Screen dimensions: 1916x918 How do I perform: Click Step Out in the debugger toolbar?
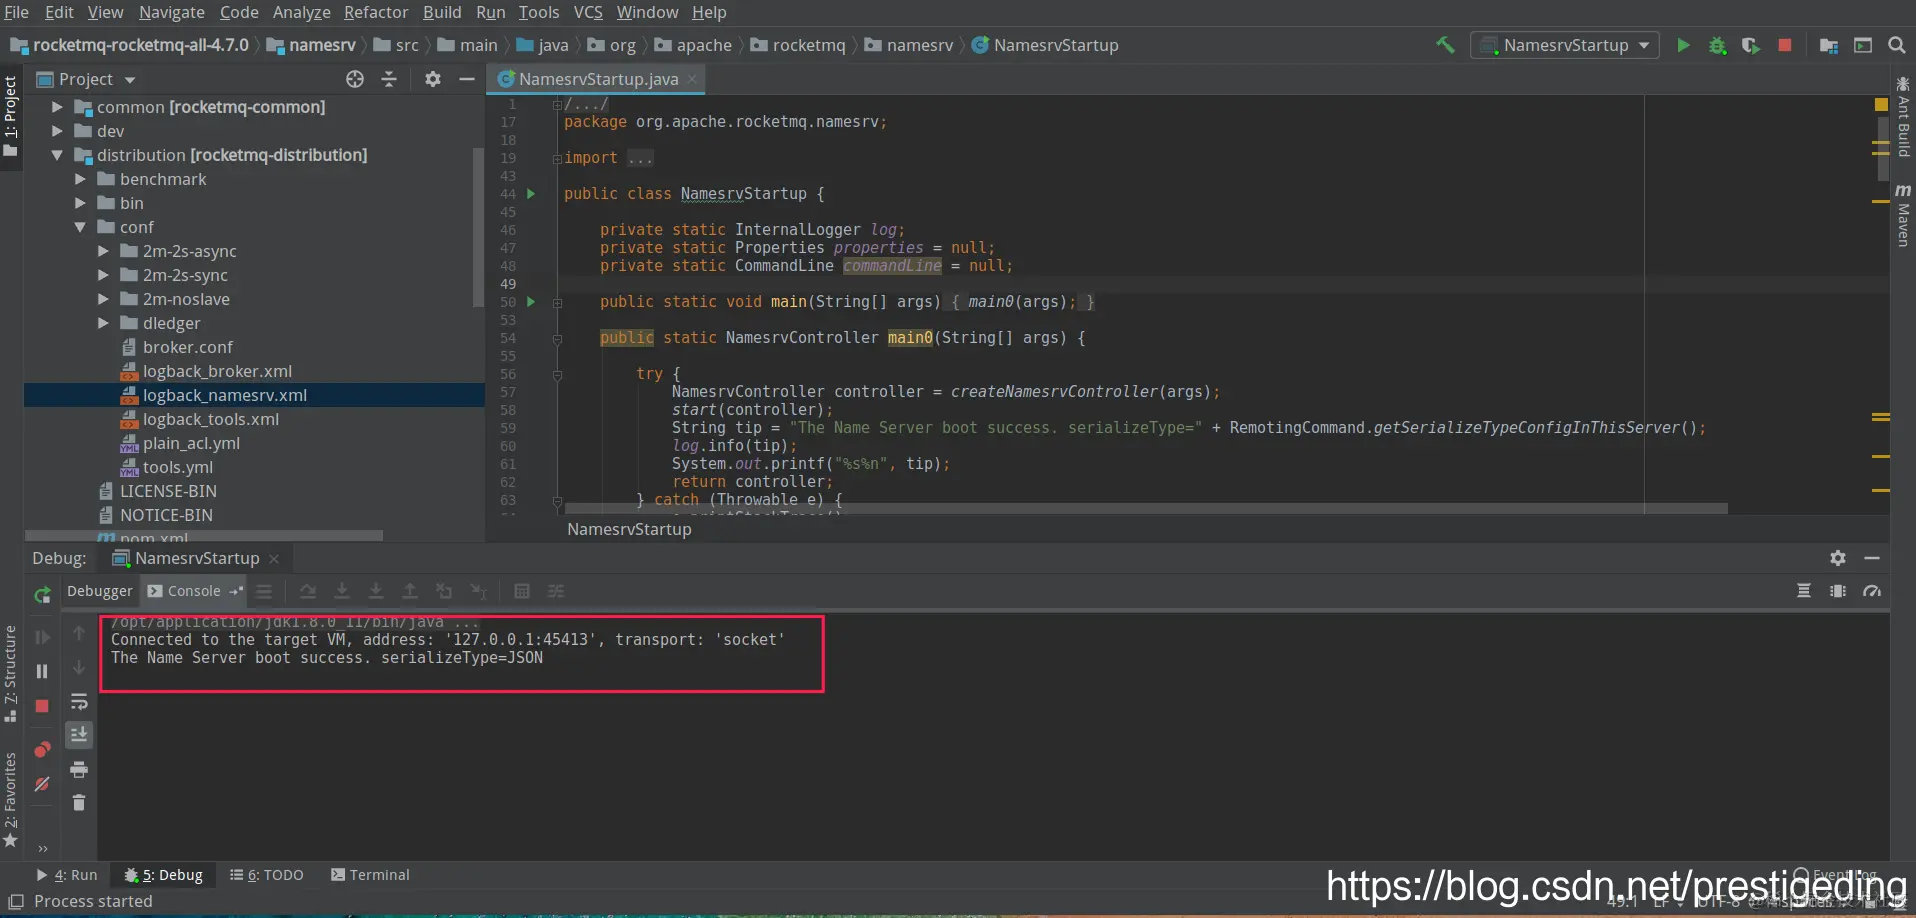pos(410,591)
